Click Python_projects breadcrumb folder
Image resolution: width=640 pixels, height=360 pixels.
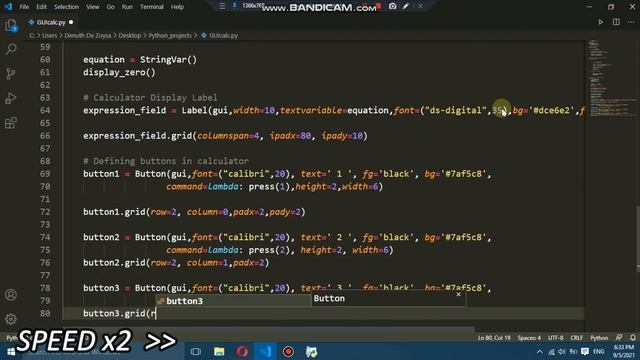coord(170,36)
